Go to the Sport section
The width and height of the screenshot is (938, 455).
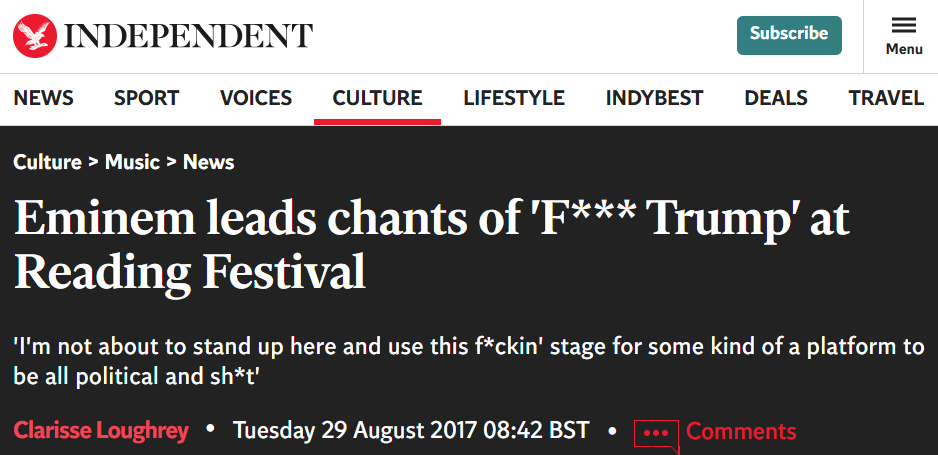(x=146, y=98)
